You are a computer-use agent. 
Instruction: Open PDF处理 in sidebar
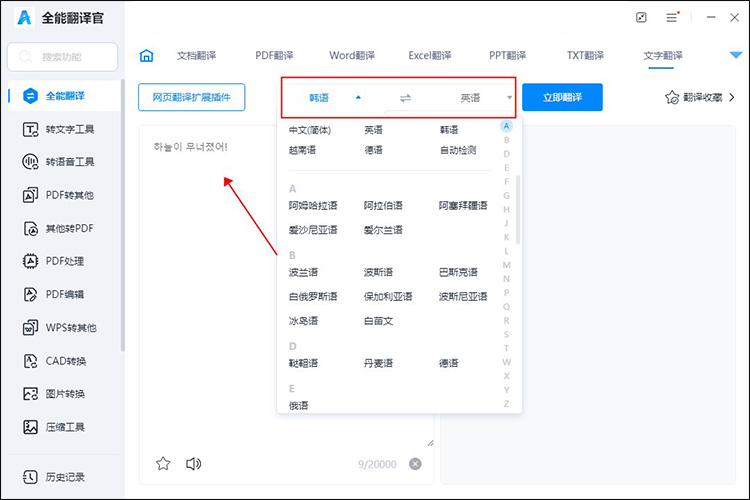tap(54, 261)
